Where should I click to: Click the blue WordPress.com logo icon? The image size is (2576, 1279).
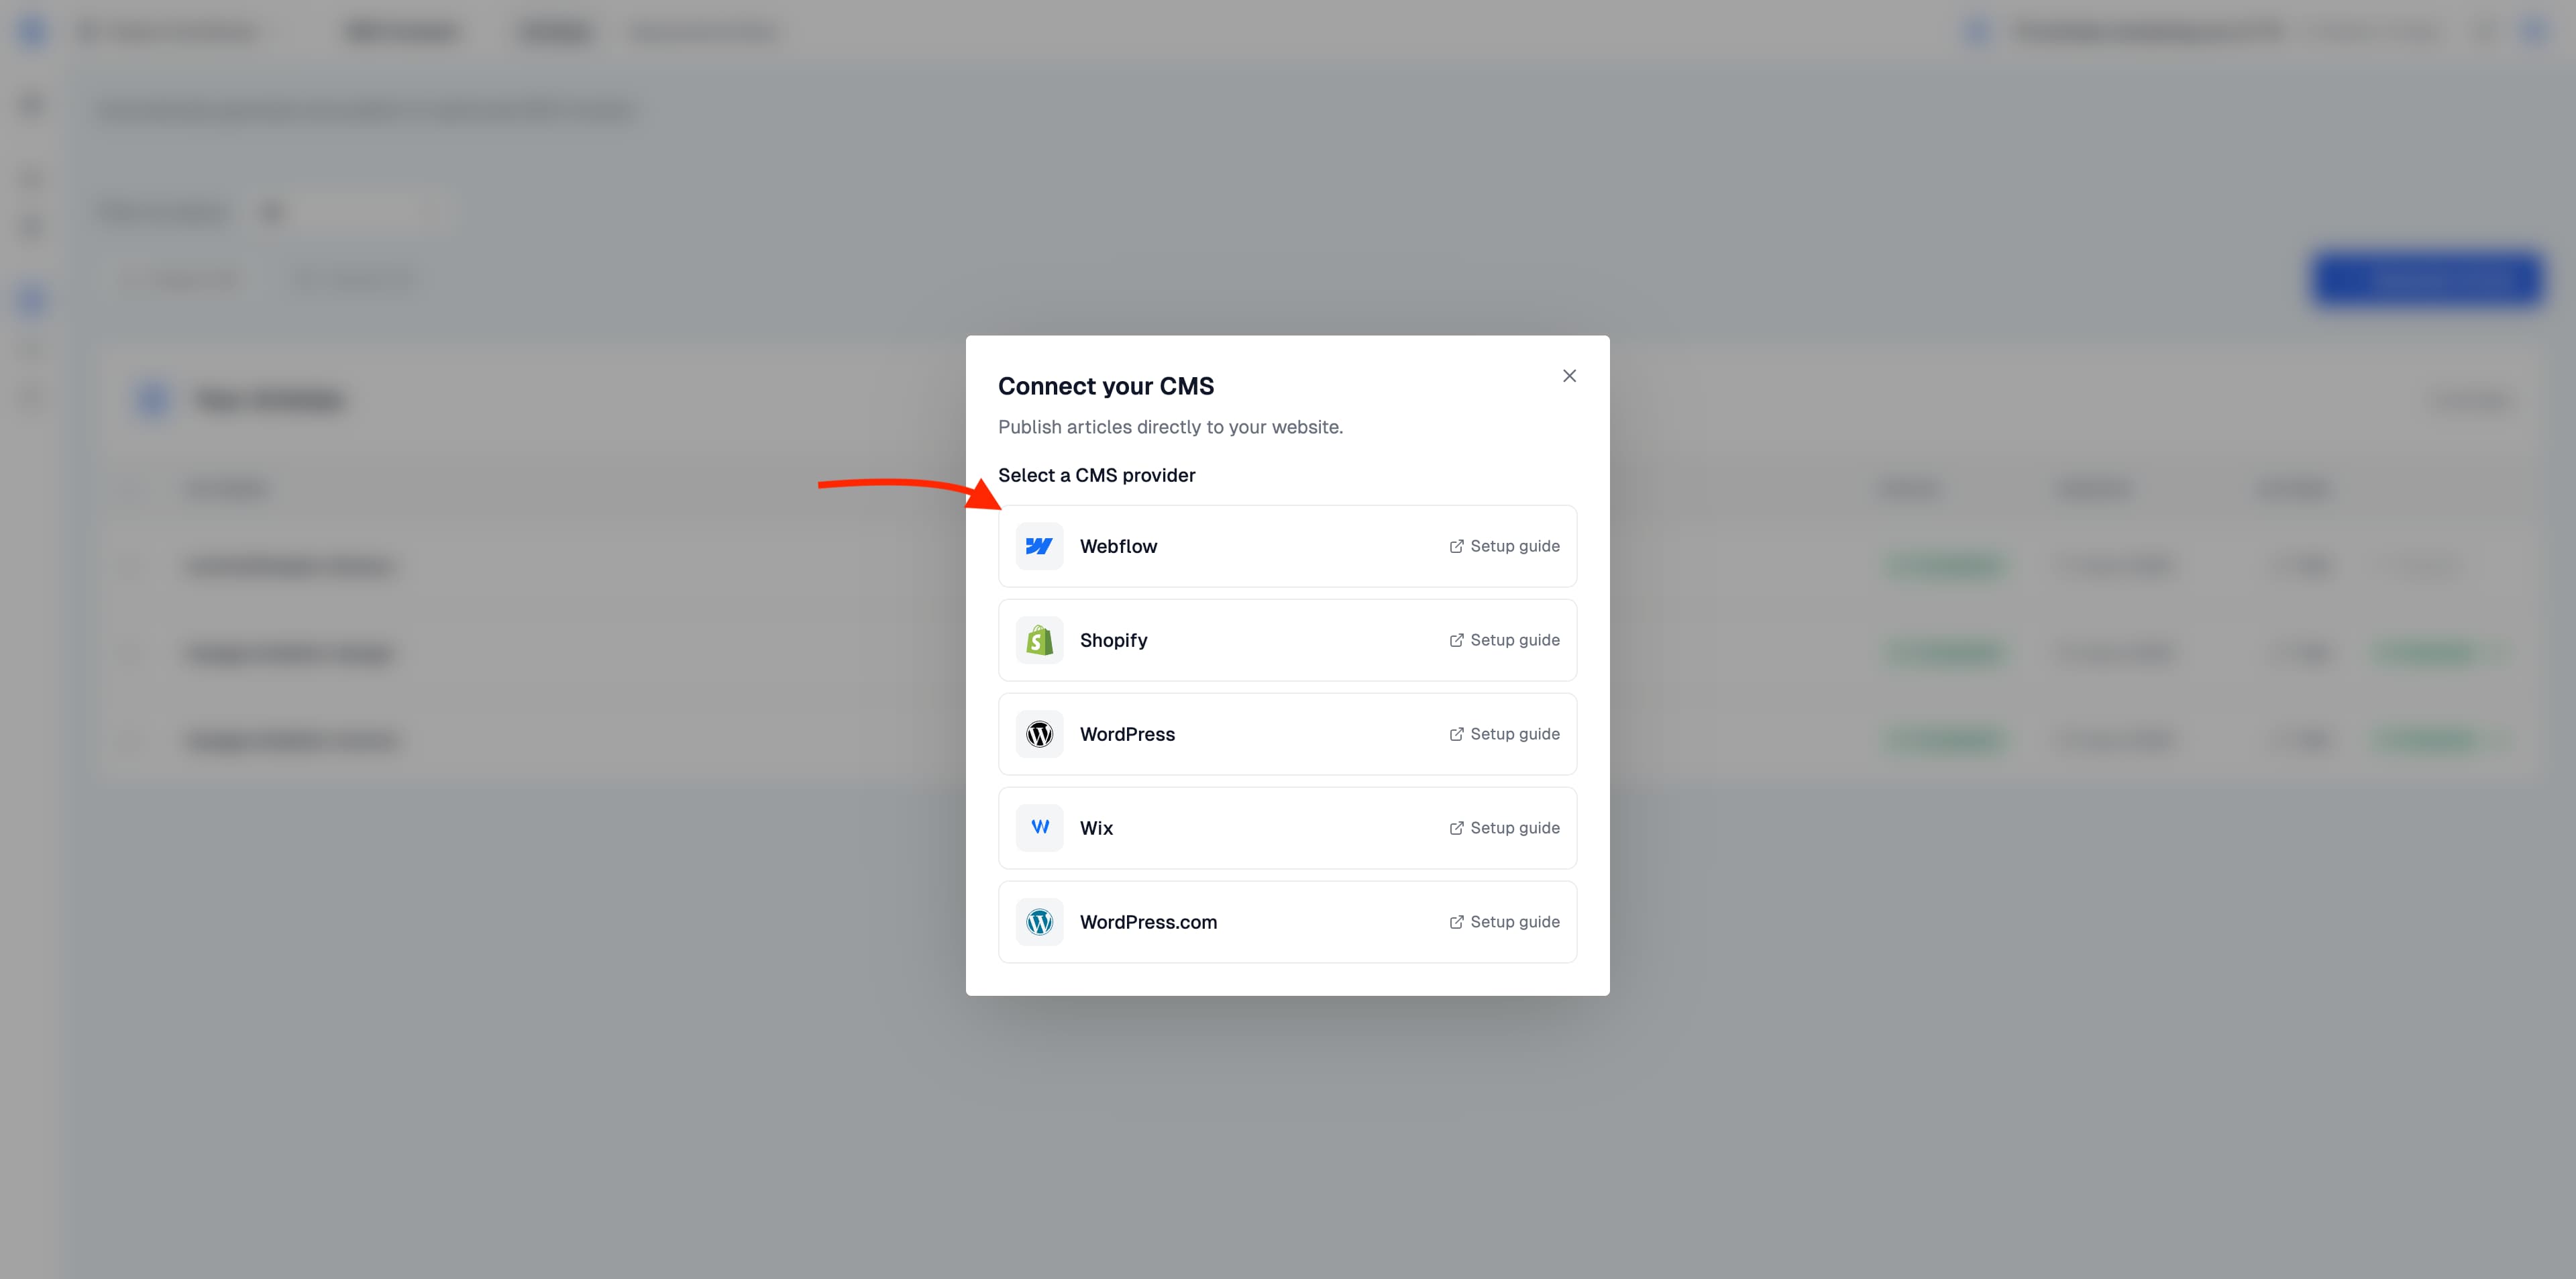point(1039,922)
